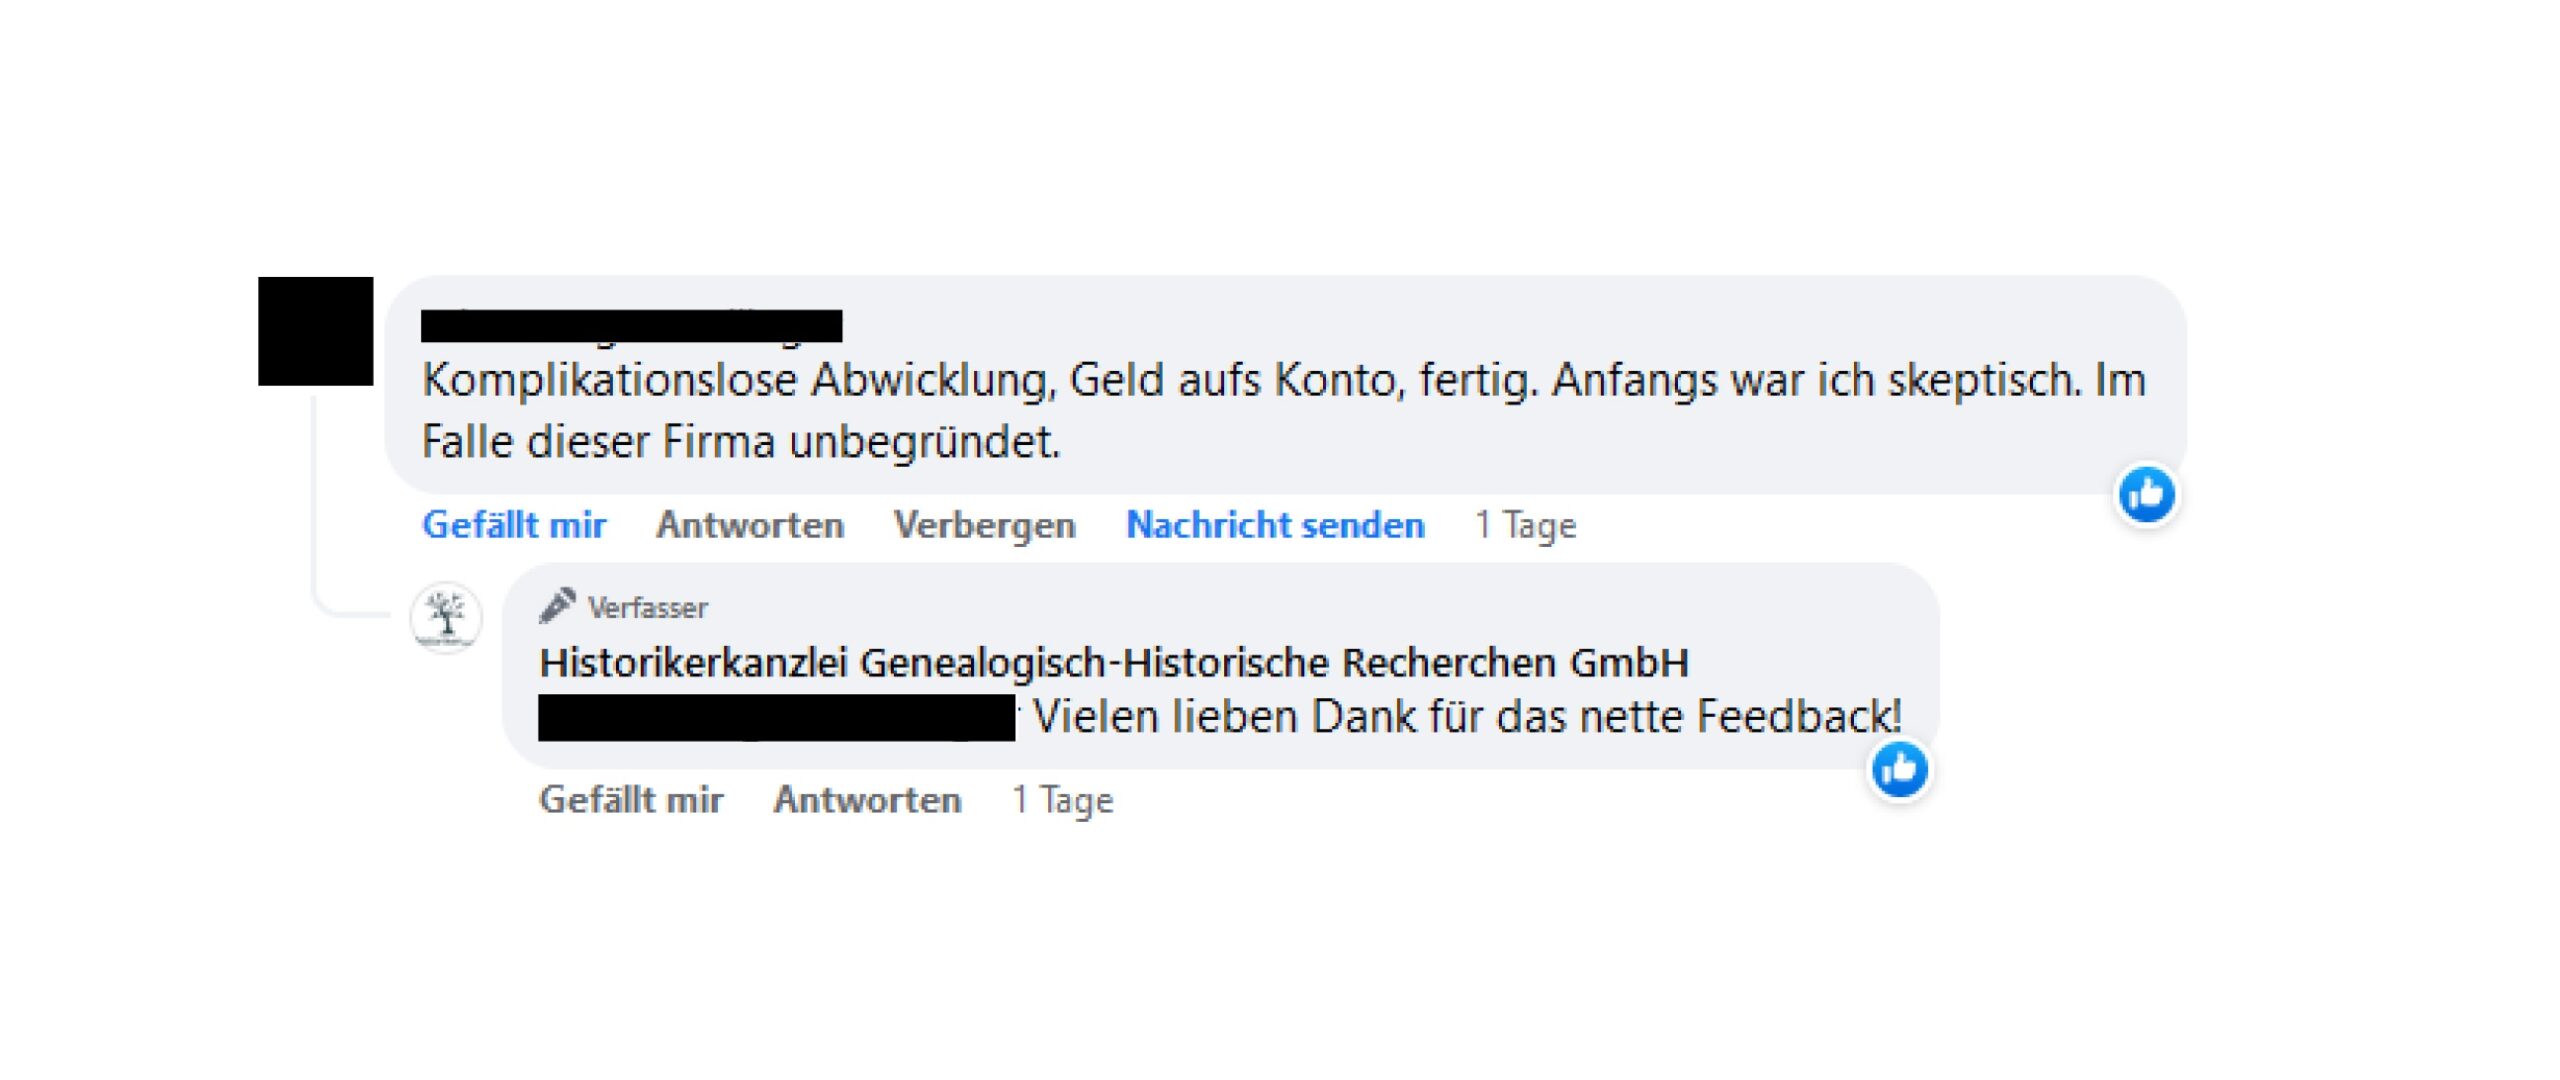Click the Verfasser author label
Image resolution: width=2560 pixels, height=1080 pixels.
tap(647, 607)
